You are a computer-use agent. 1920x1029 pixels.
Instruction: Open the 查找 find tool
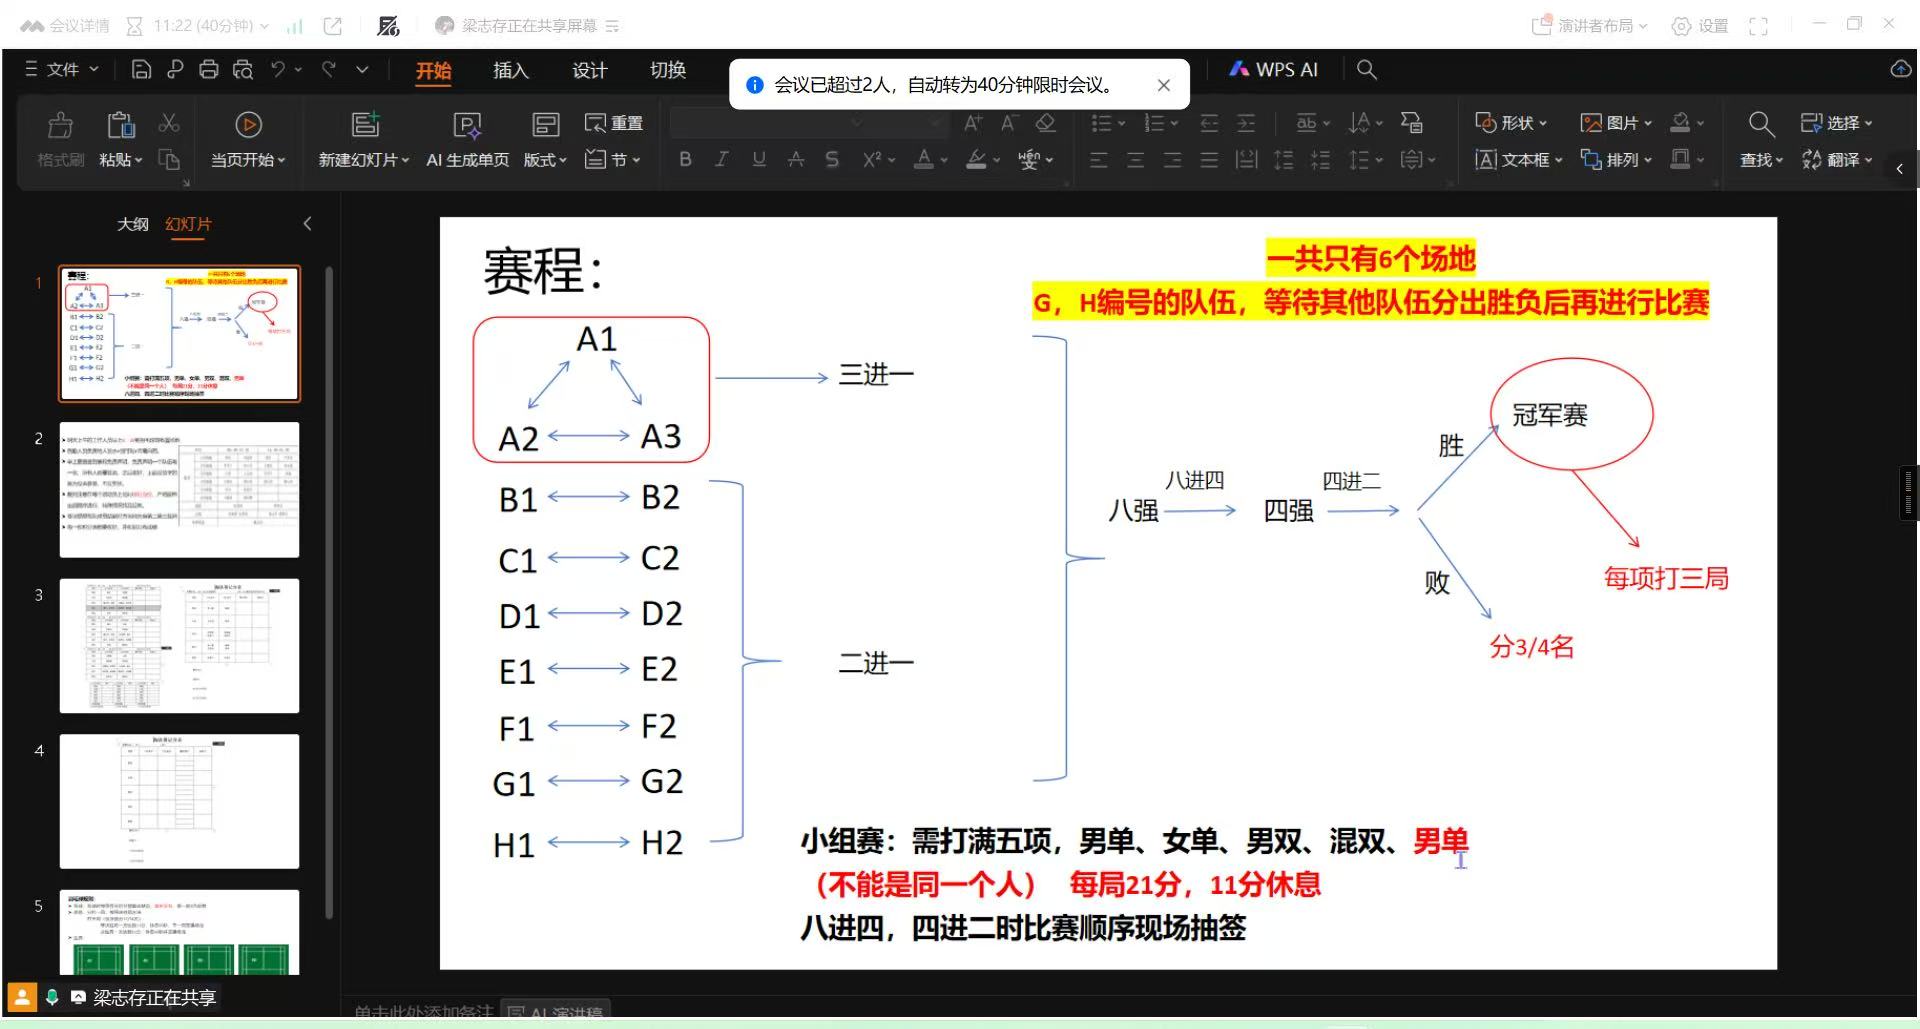pos(1760,125)
